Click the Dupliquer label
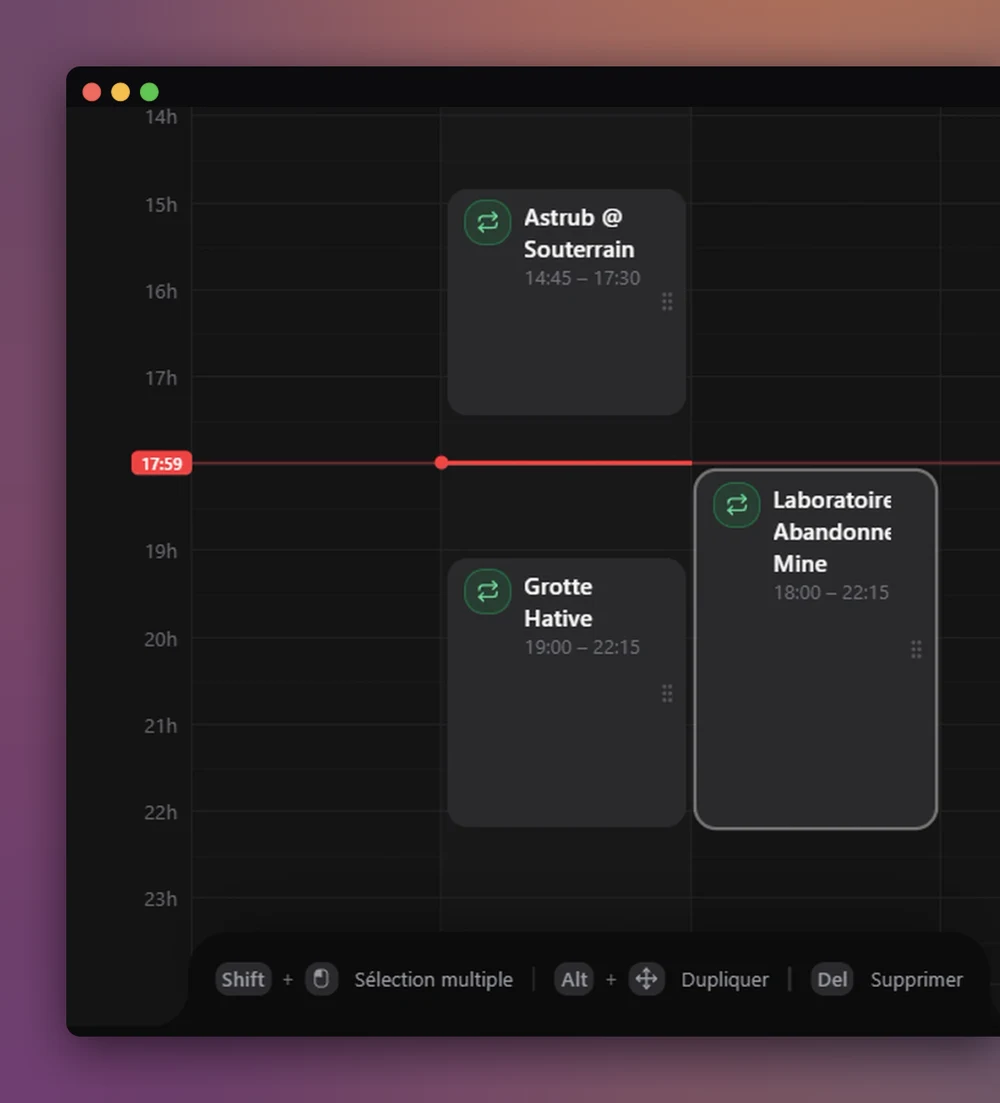 coord(725,979)
